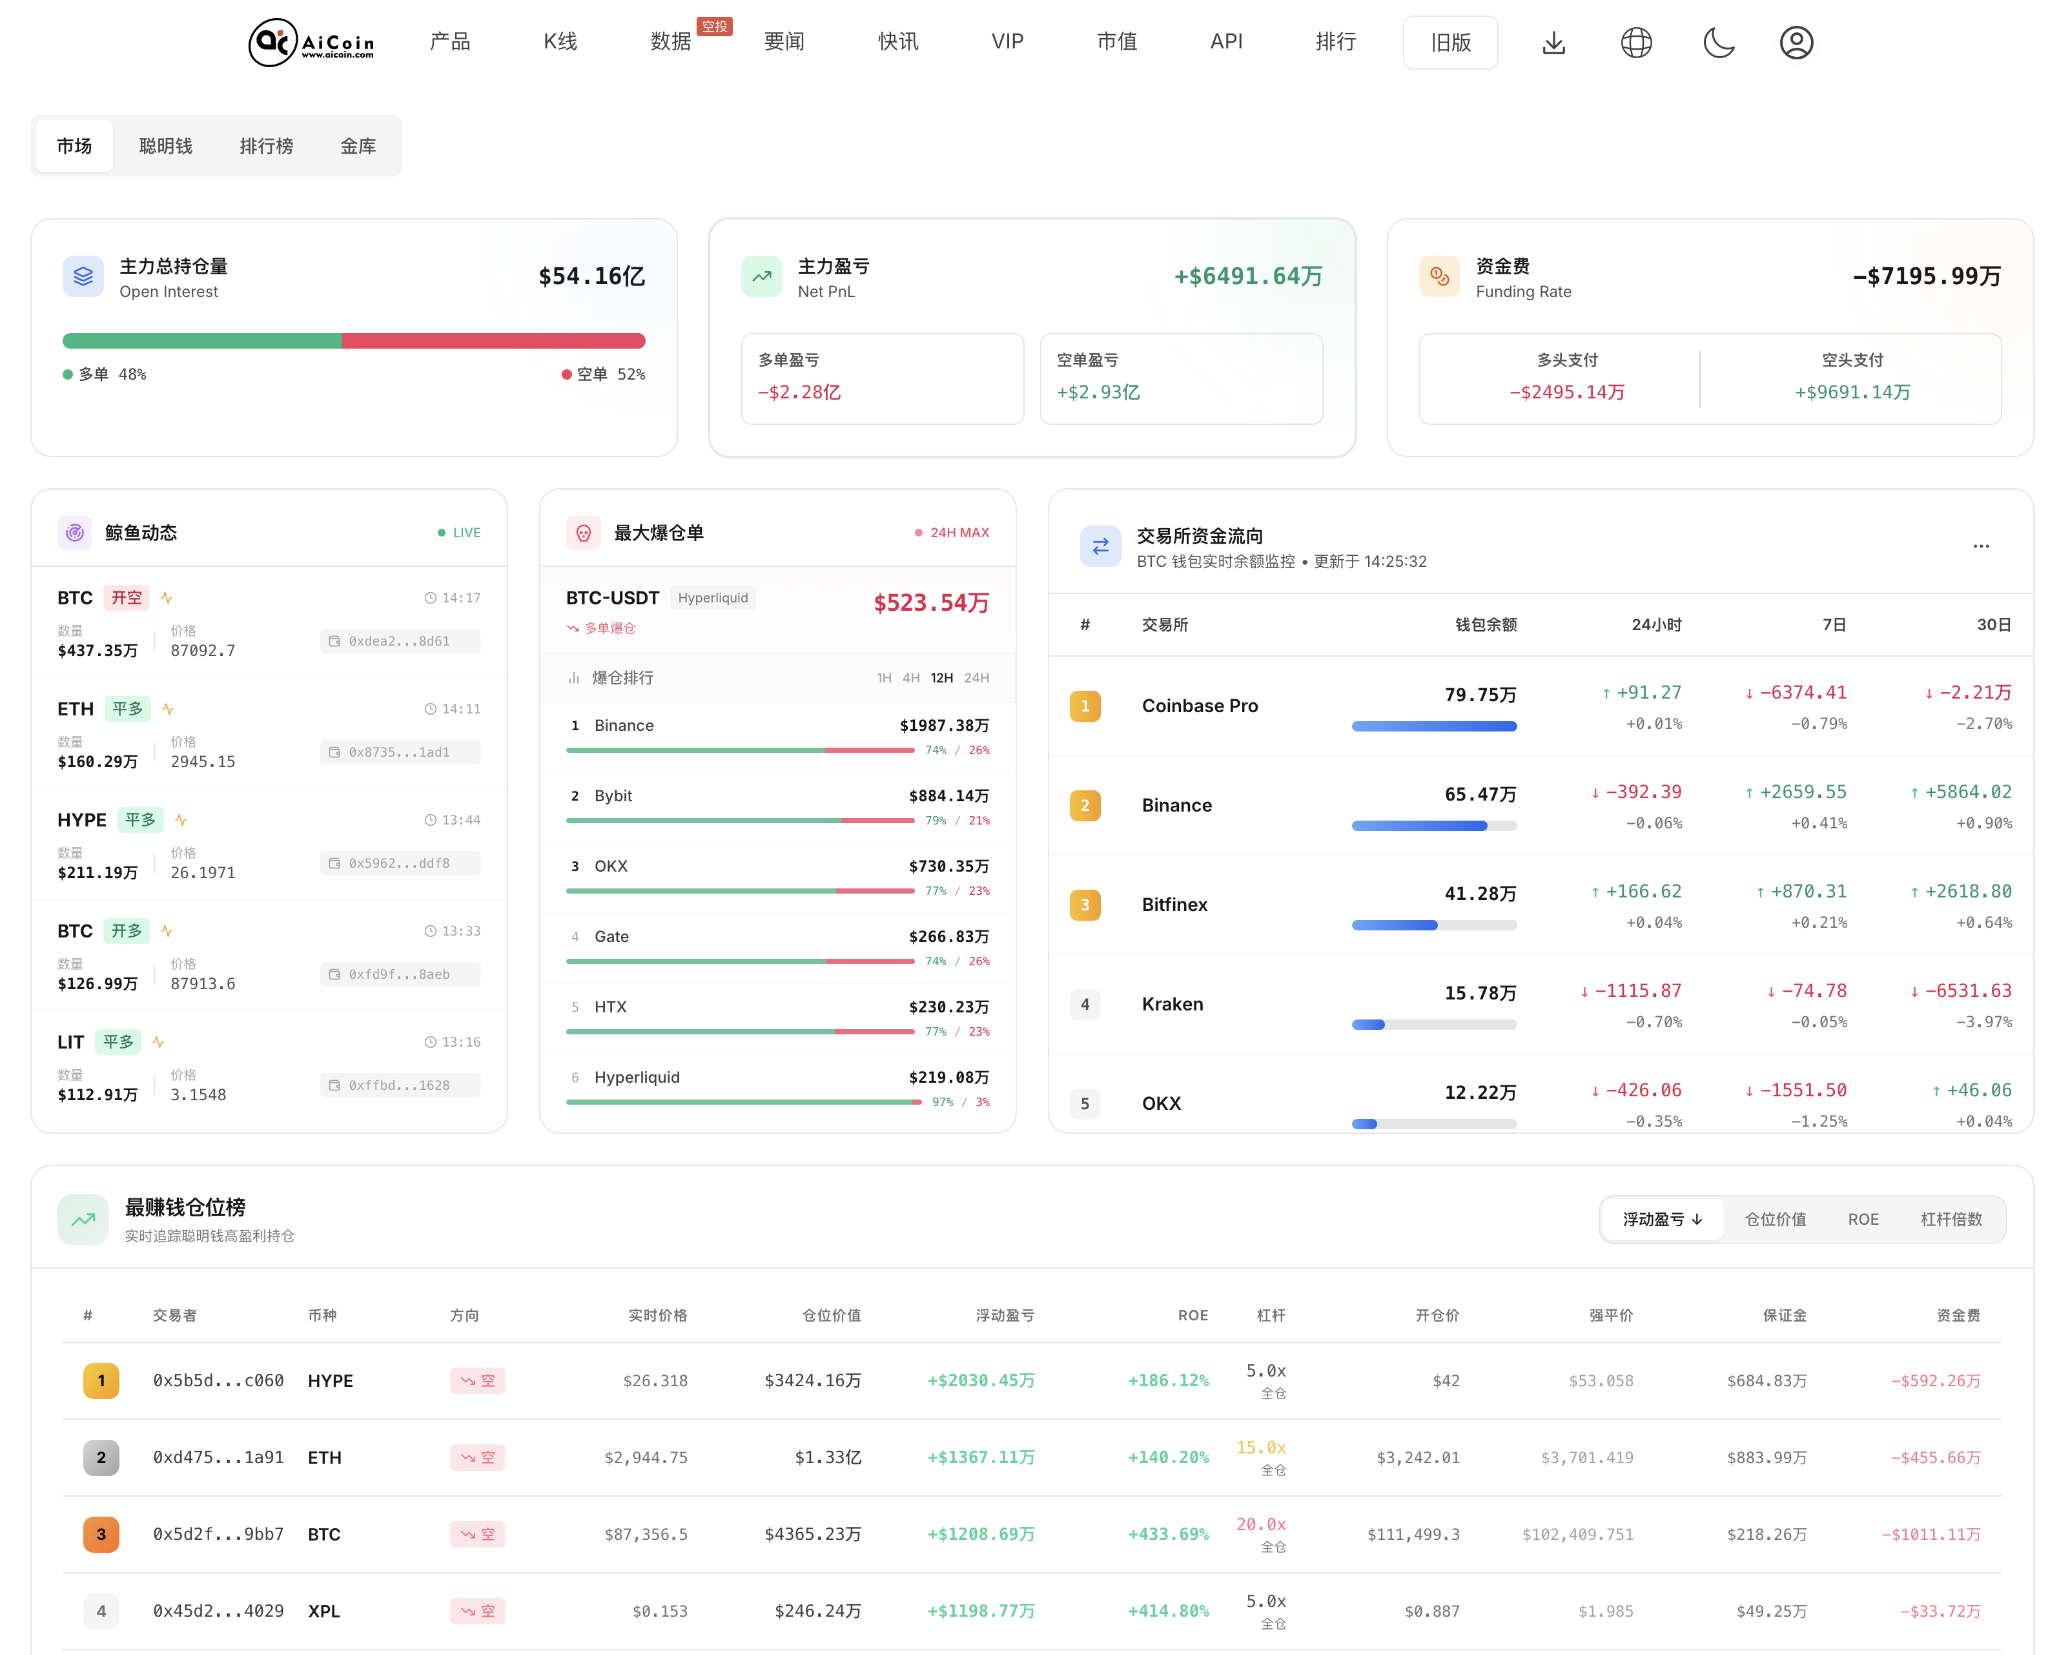Viewport: 2048px width, 1655px height.
Task: Click the 鲸鱼动态 whale icon
Action: (74, 532)
